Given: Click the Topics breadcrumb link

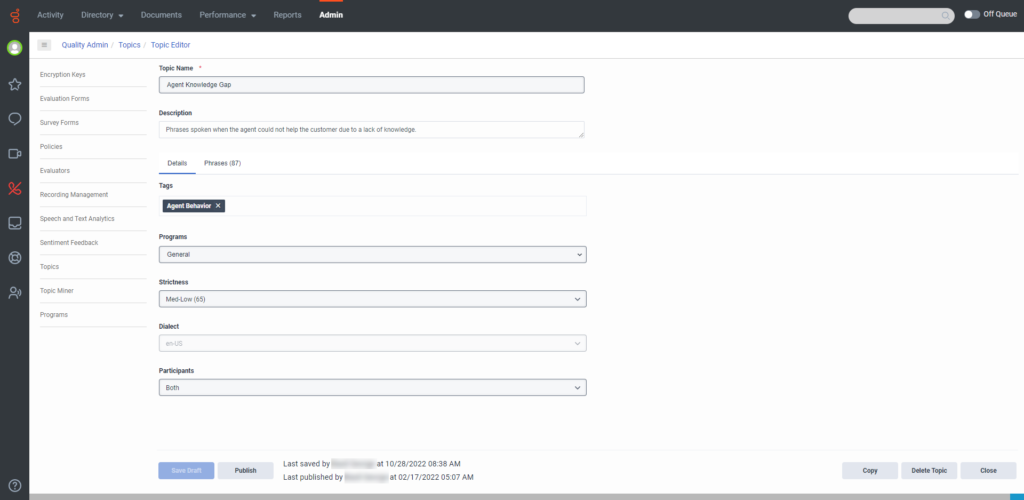Looking at the screenshot, I should [129, 45].
